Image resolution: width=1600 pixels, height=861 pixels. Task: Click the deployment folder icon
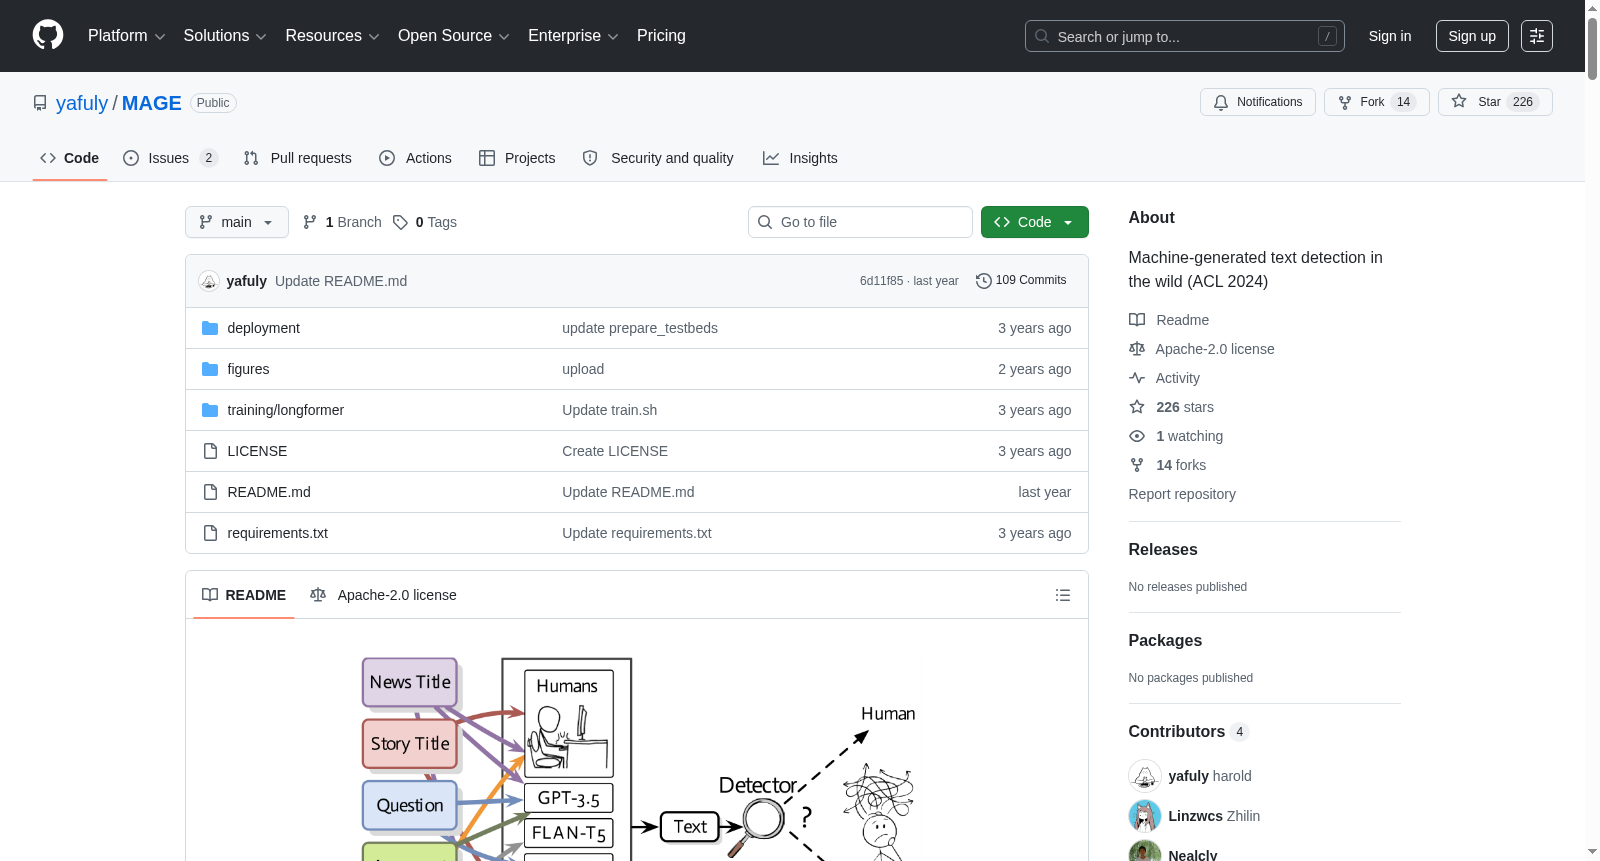(210, 328)
